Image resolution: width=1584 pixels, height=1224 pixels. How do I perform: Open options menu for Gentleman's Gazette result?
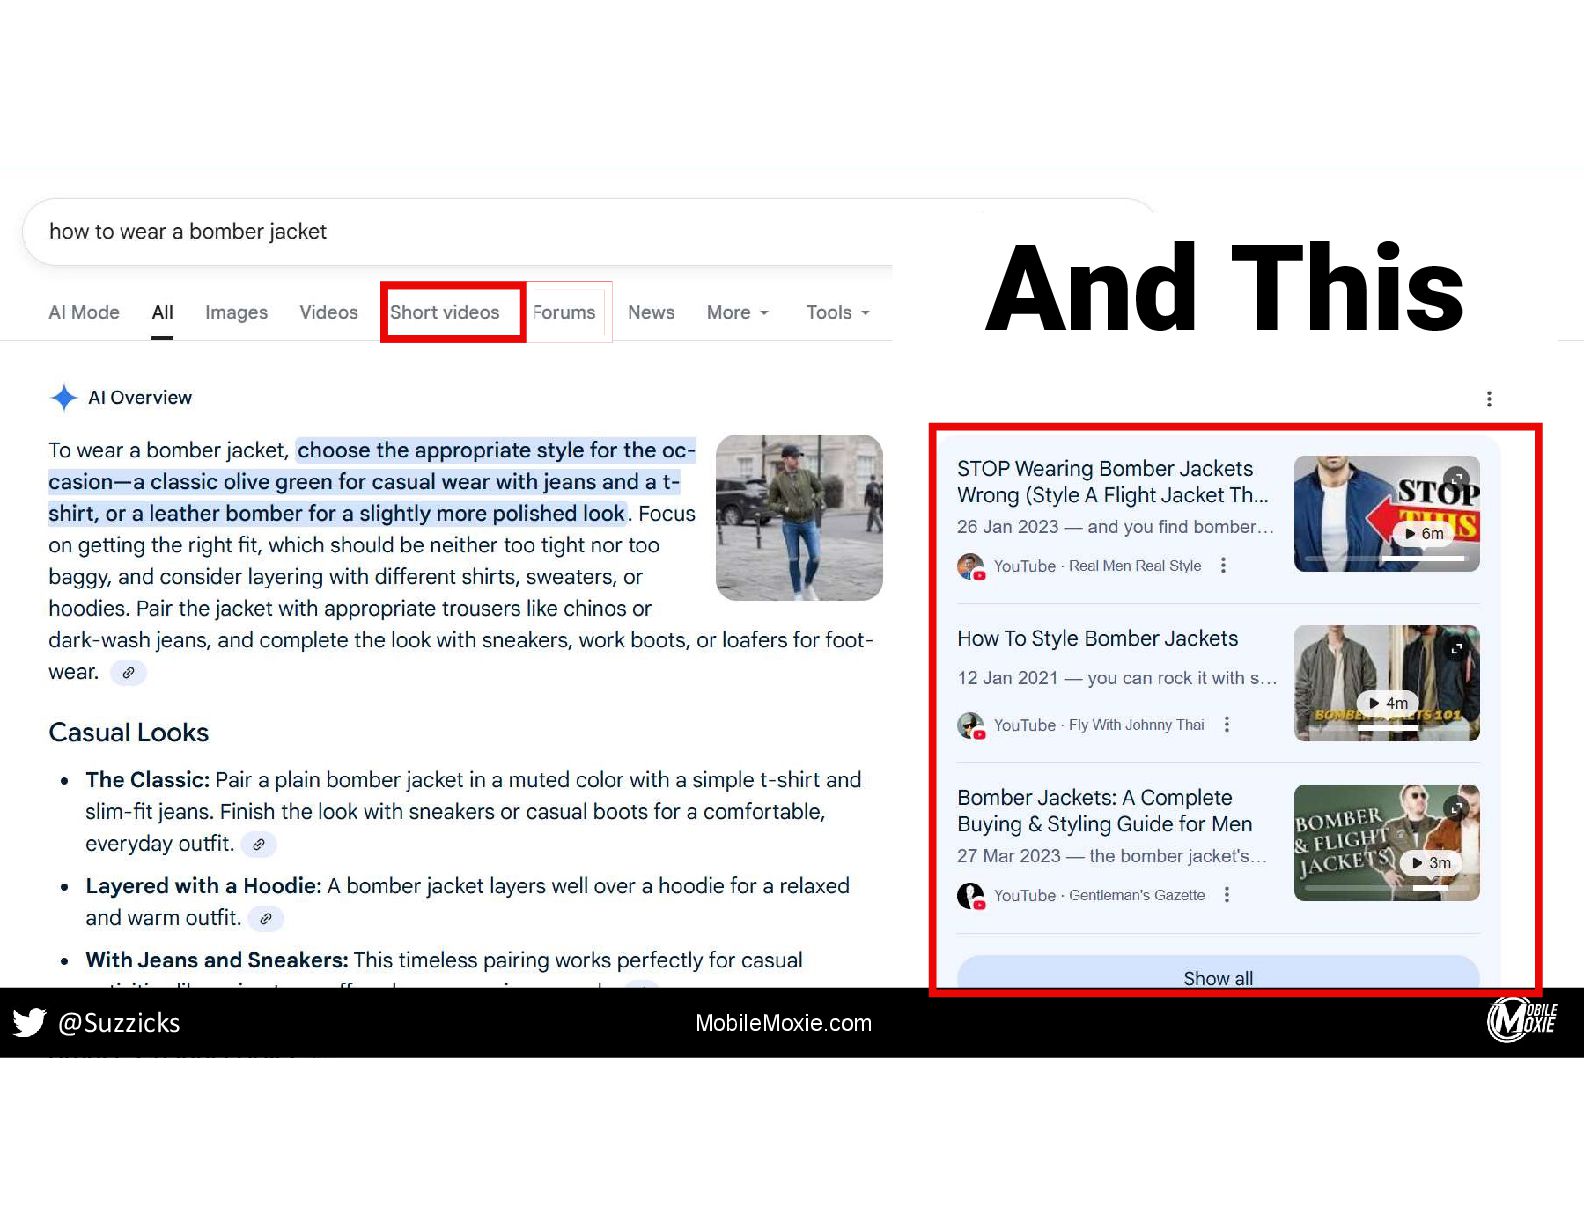(x=1227, y=894)
